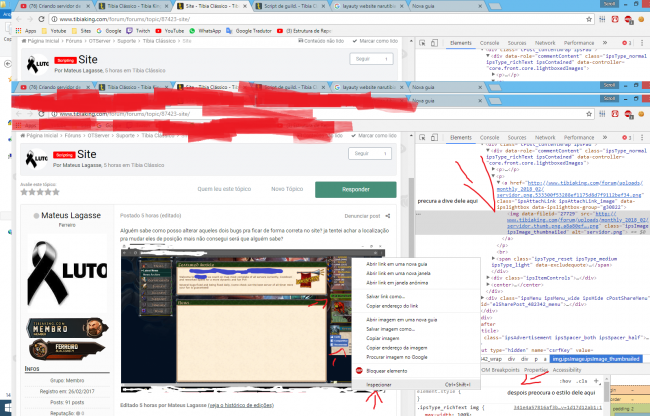Switch to Tibia Clássico browser tab in upper window

[133, 6]
